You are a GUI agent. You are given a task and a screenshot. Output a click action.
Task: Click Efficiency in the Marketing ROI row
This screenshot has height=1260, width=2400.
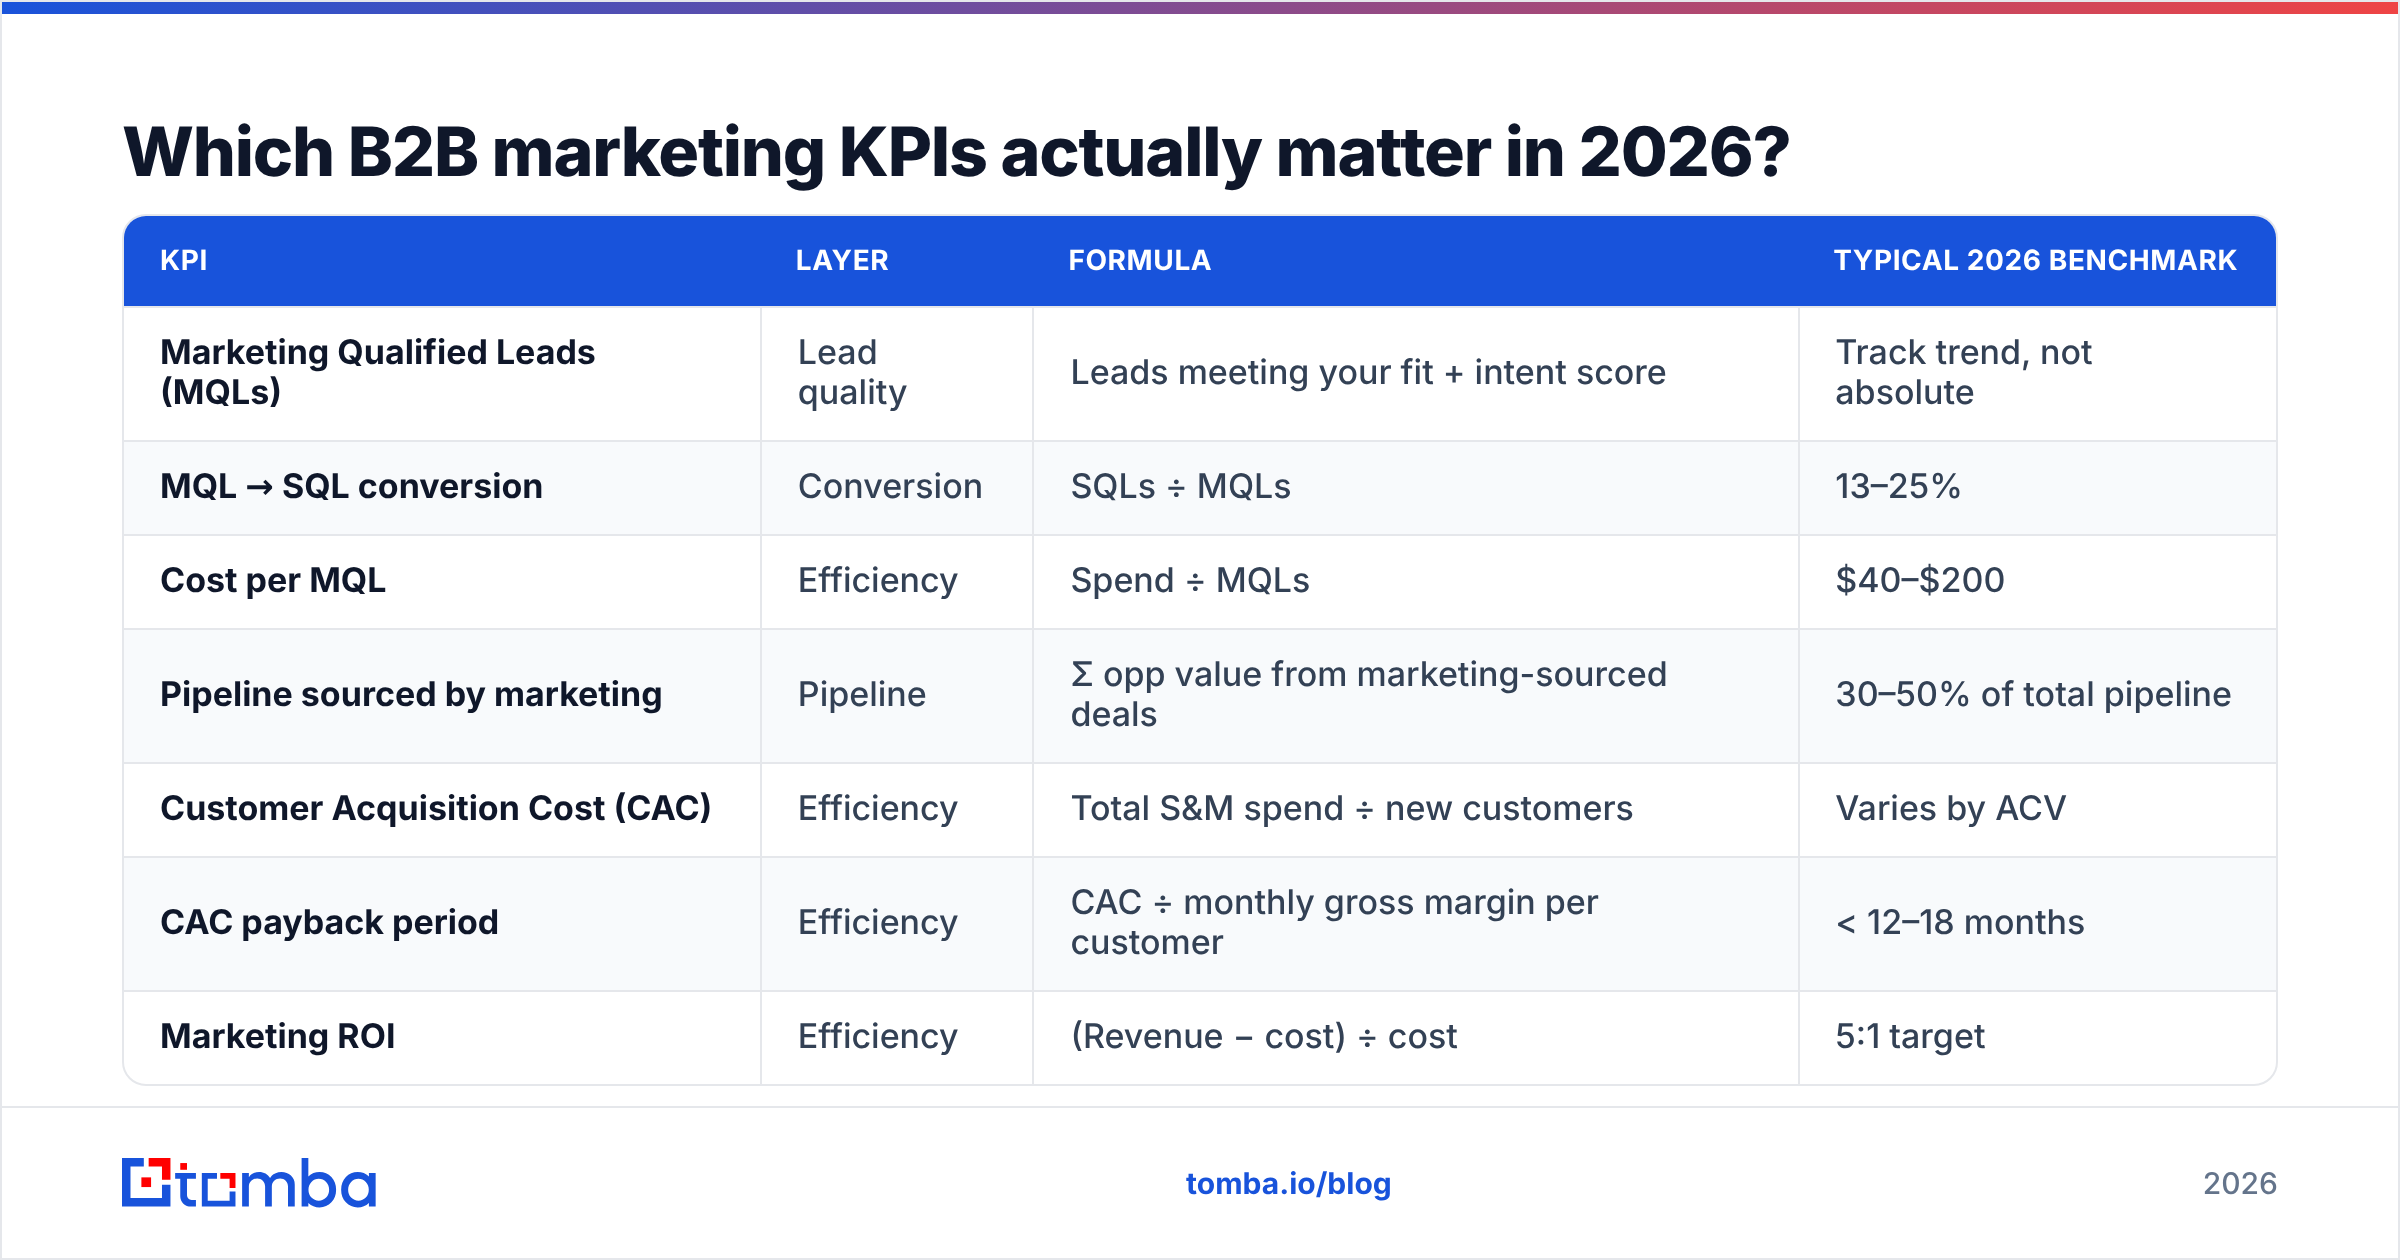[x=878, y=1036]
